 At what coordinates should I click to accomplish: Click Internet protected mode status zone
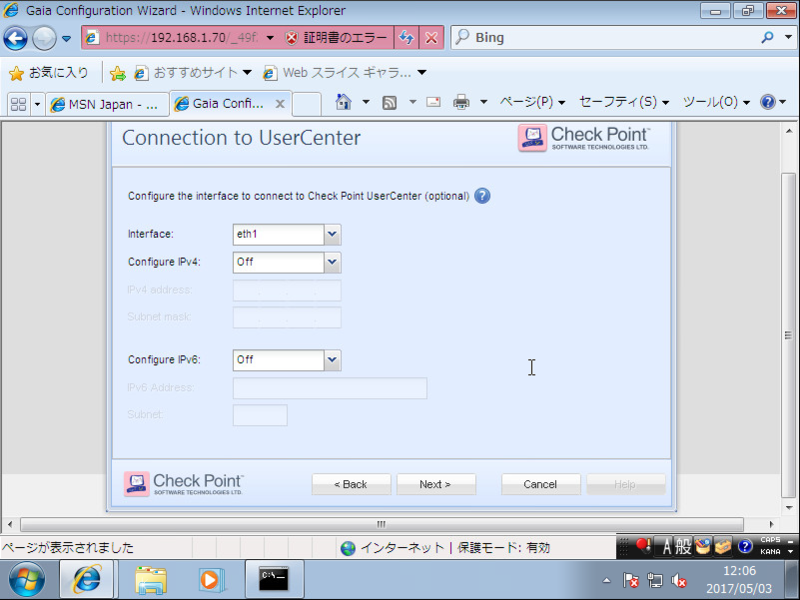[x=445, y=548]
